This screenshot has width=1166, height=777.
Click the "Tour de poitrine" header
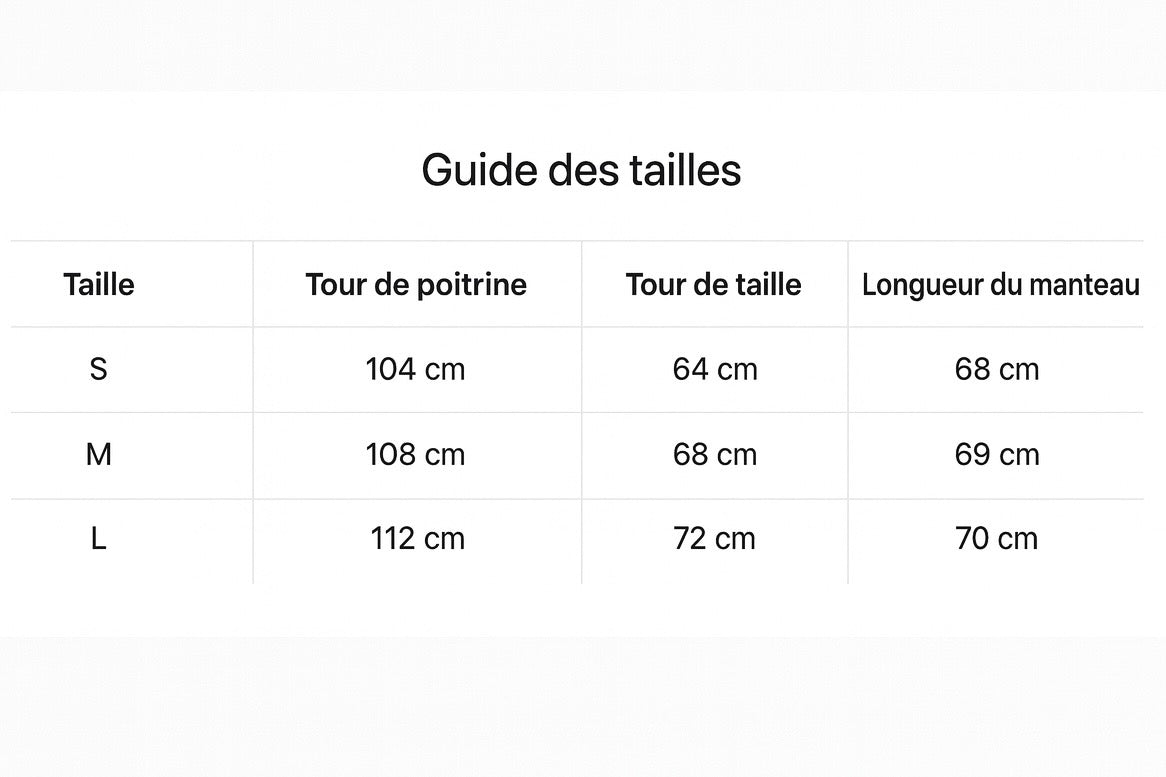click(416, 285)
